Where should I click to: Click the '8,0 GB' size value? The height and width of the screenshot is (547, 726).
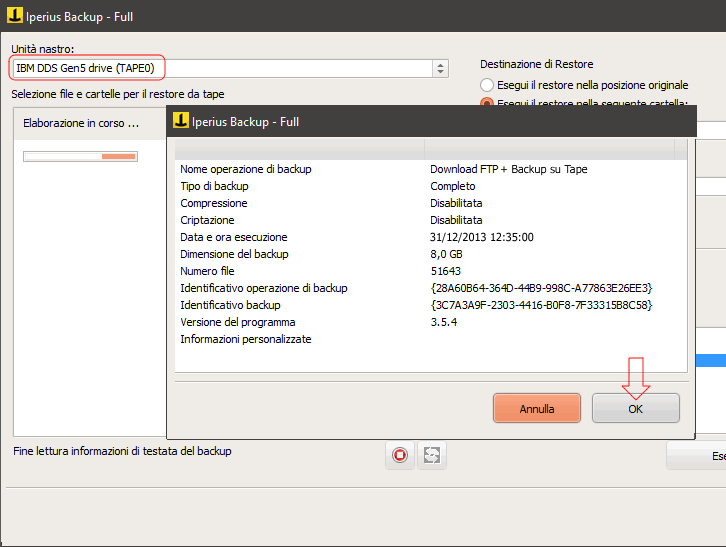click(x=446, y=254)
